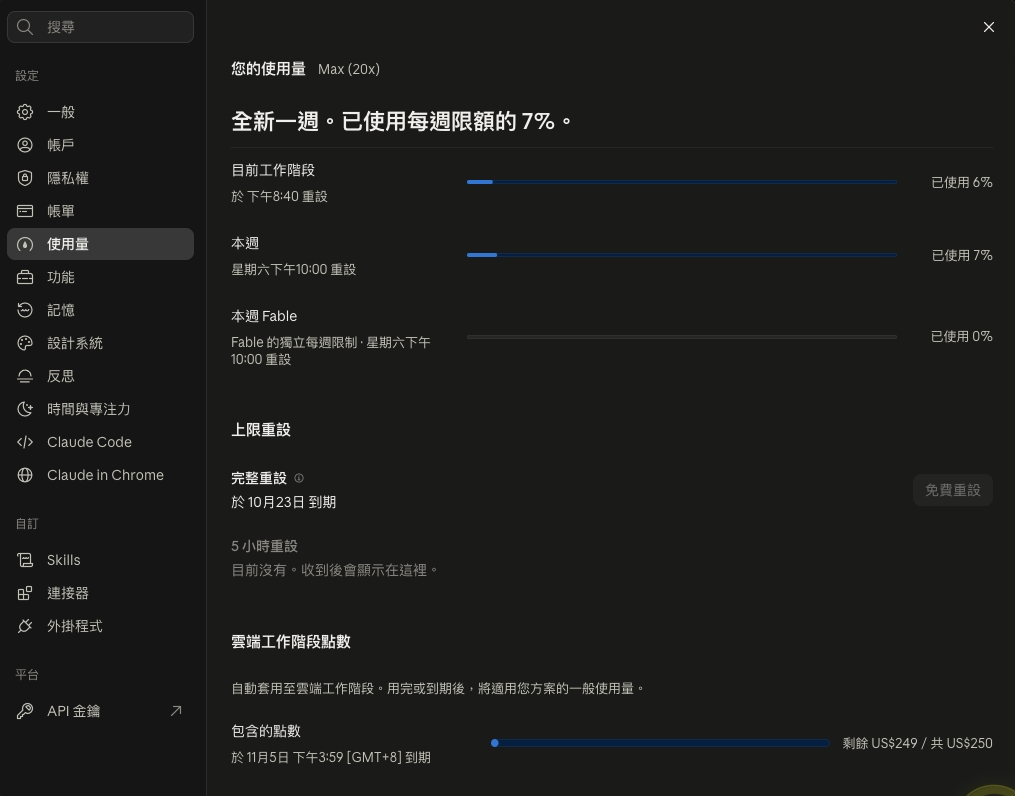Image resolution: width=1015 pixels, height=796 pixels.
Task: Click the text 於 10月23日 到期
Action: (284, 502)
